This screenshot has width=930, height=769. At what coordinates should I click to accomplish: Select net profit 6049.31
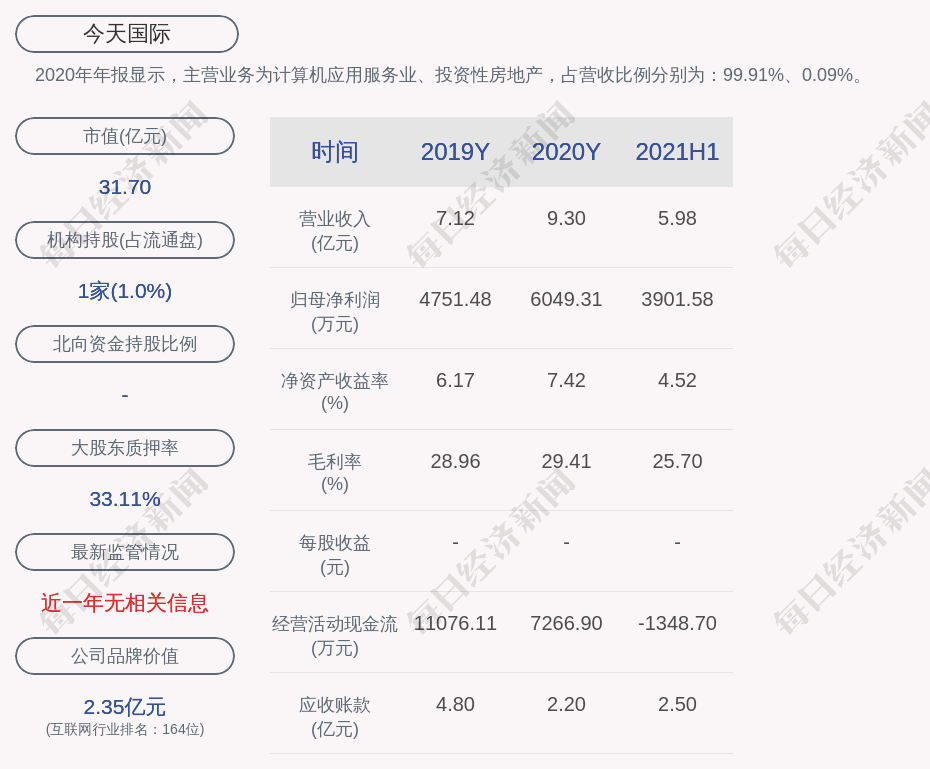566,299
